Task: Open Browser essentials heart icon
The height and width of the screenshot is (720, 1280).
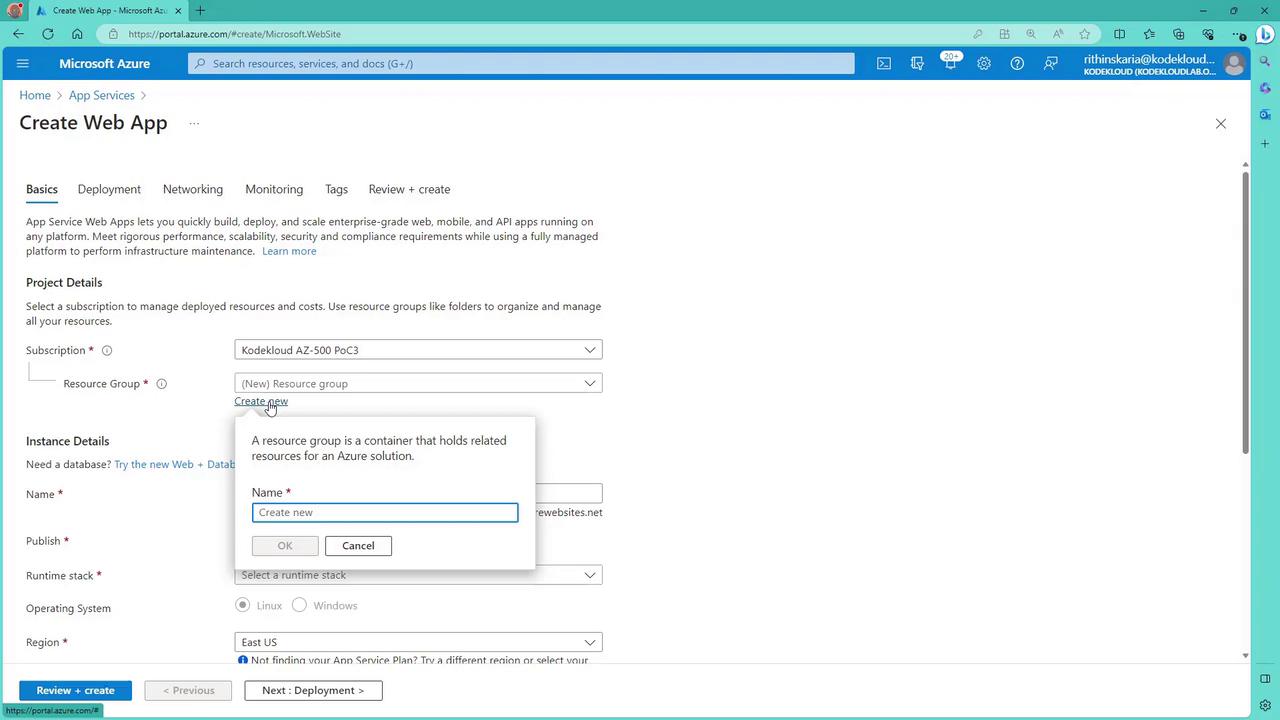Action: point(1208,34)
